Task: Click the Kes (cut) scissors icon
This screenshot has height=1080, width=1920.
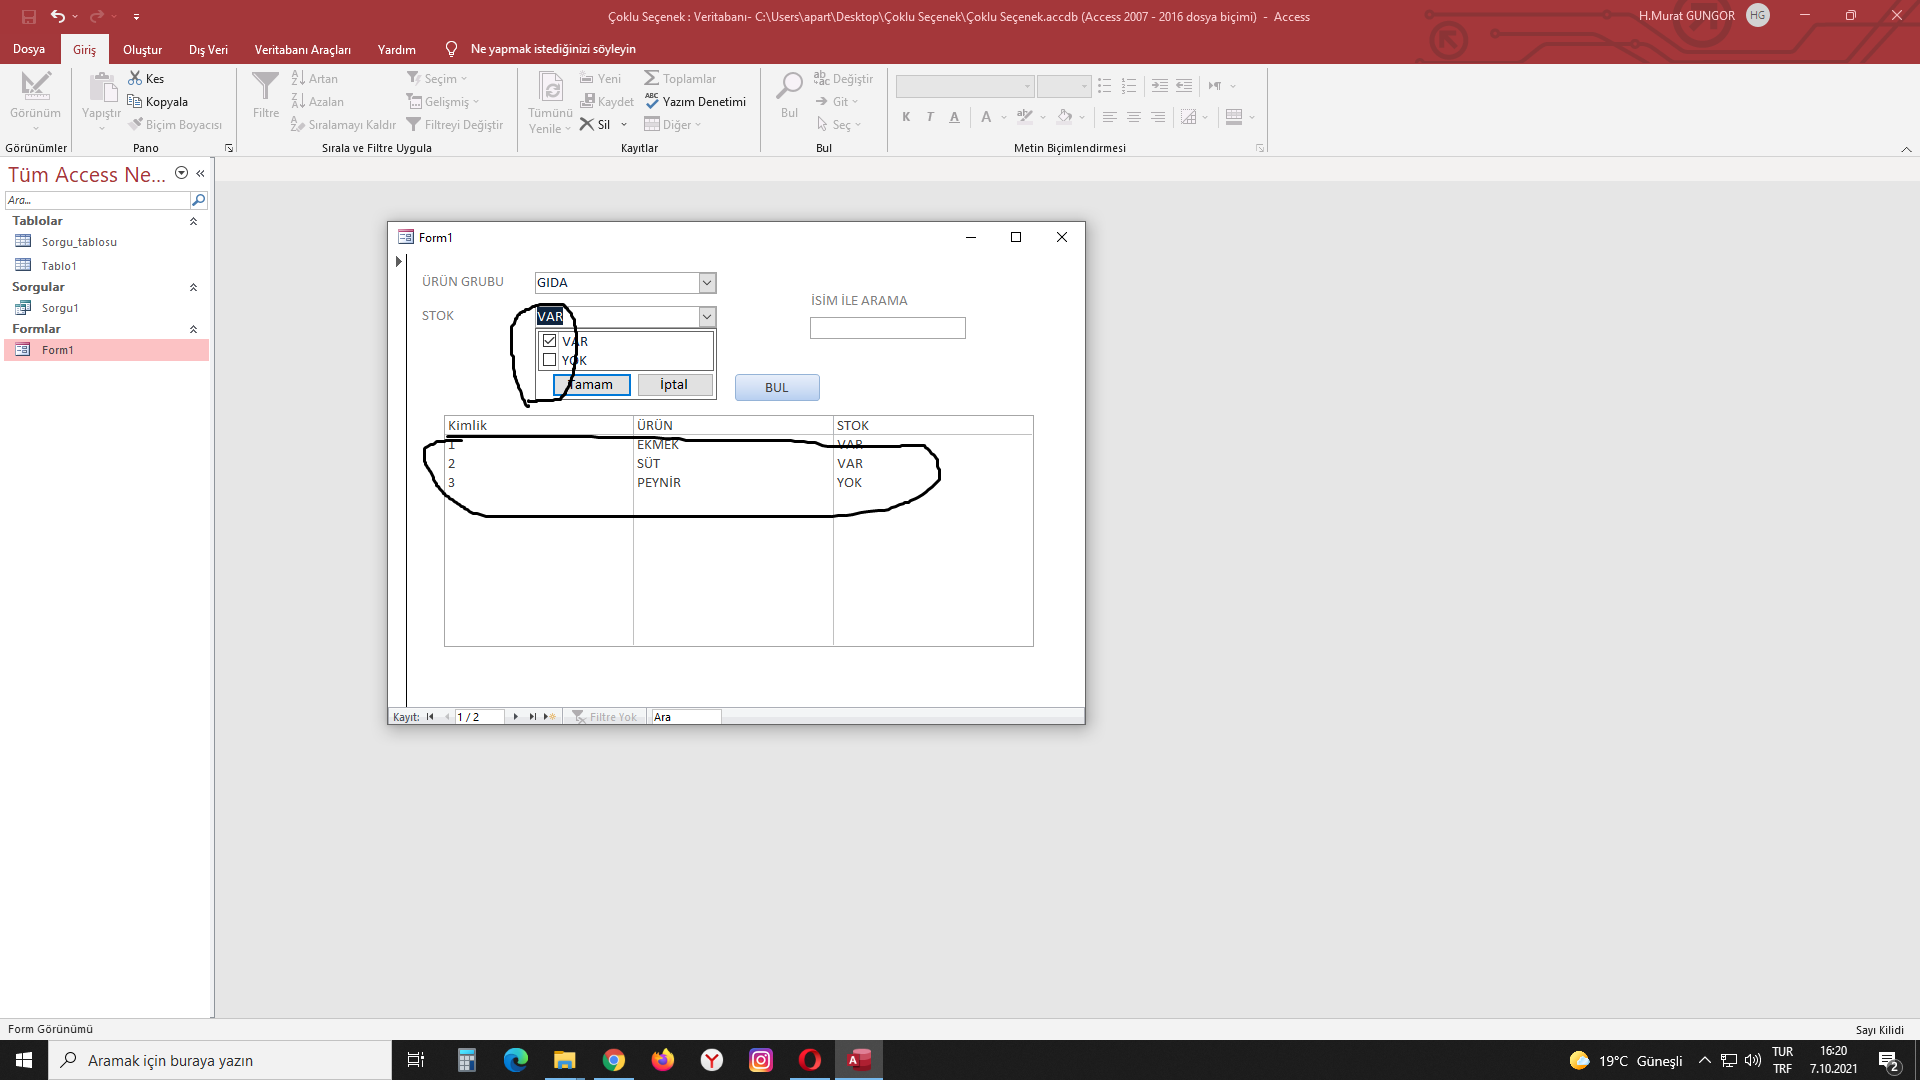Action: pos(135,78)
